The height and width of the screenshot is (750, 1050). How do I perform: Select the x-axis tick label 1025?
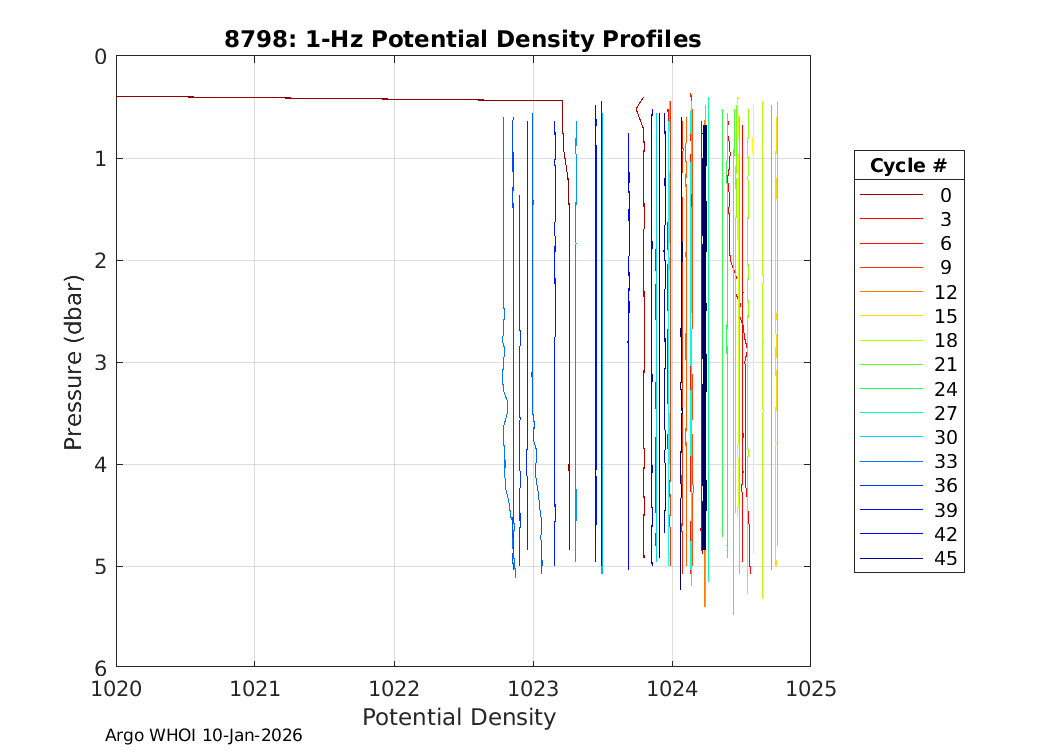point(809,688)
